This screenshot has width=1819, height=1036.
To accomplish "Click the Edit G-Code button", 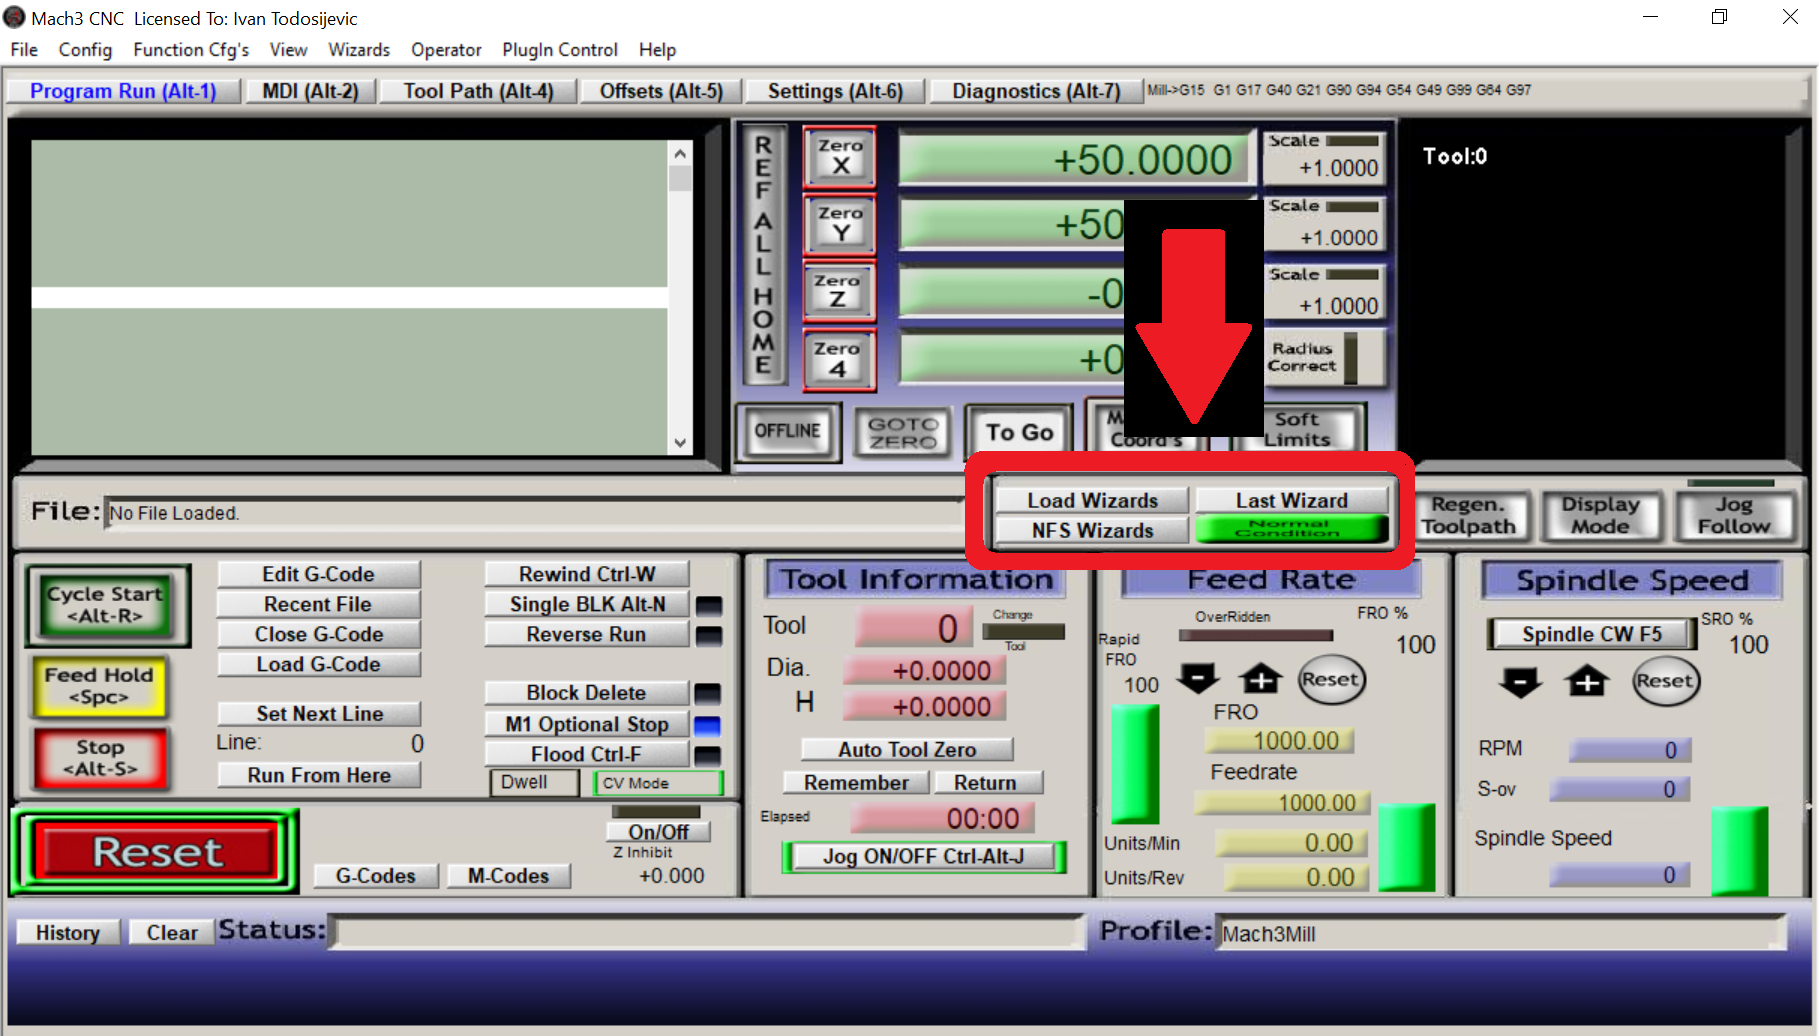I will click(318, 574).
